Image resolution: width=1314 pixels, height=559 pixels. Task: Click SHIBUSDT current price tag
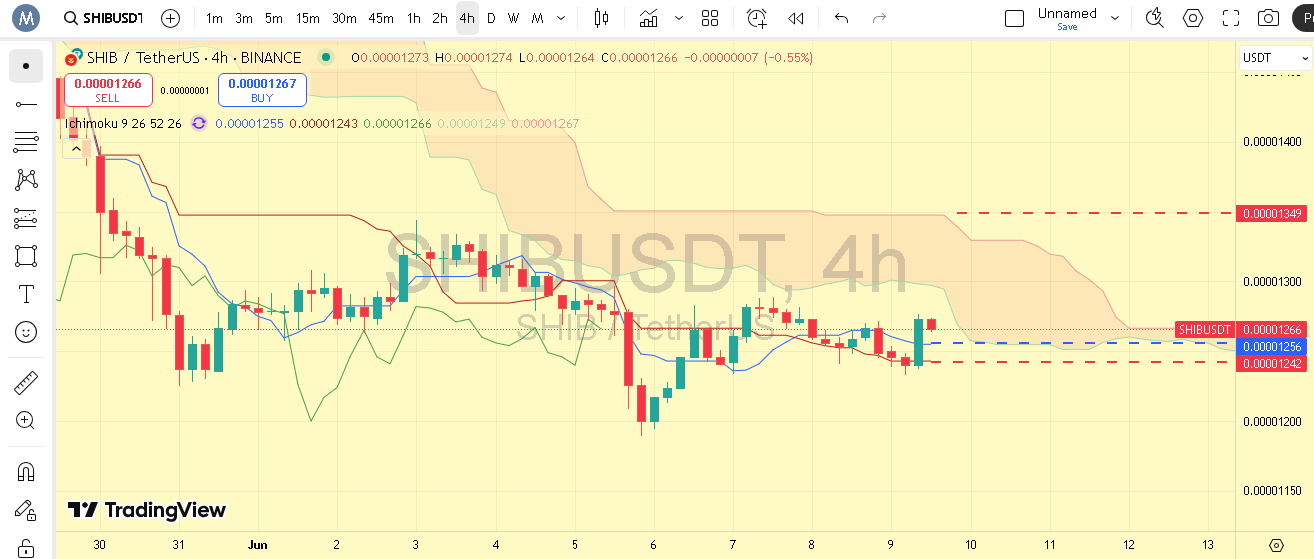point(1204,329)
